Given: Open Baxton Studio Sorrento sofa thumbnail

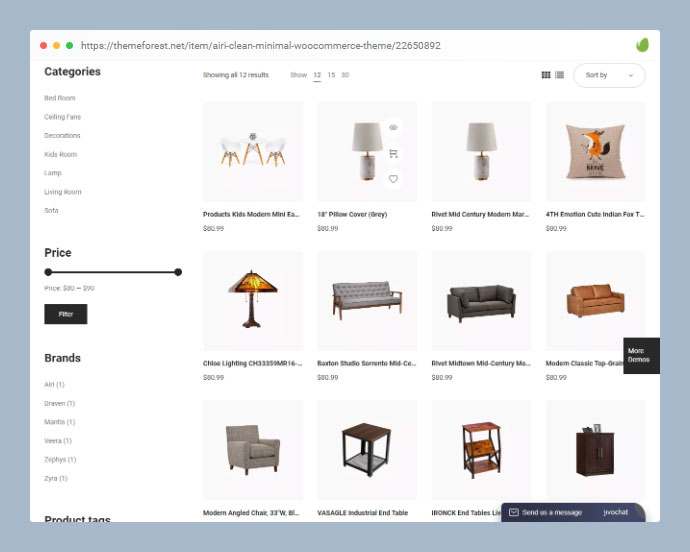Looking at the screenshot, I should [367, 301].
